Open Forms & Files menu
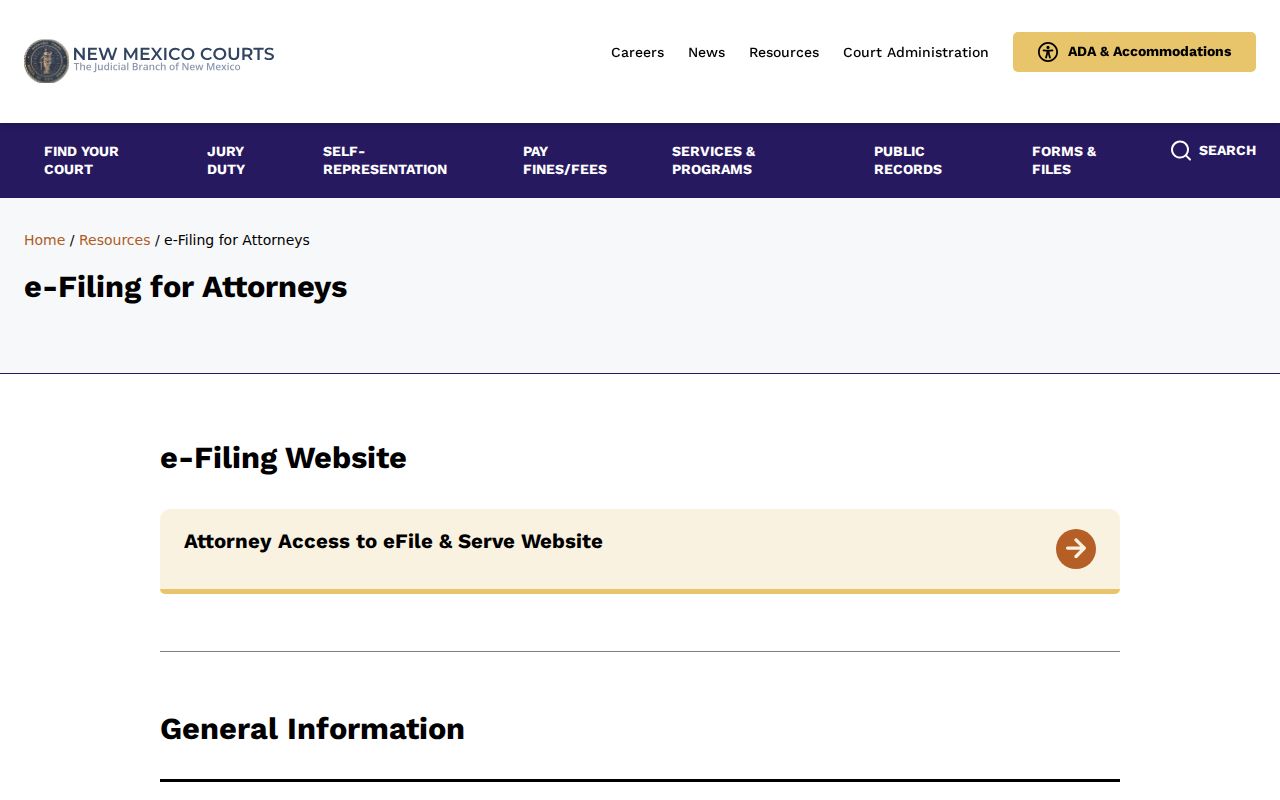Viewport: 1280px width, 800px height. point(1064,160)
